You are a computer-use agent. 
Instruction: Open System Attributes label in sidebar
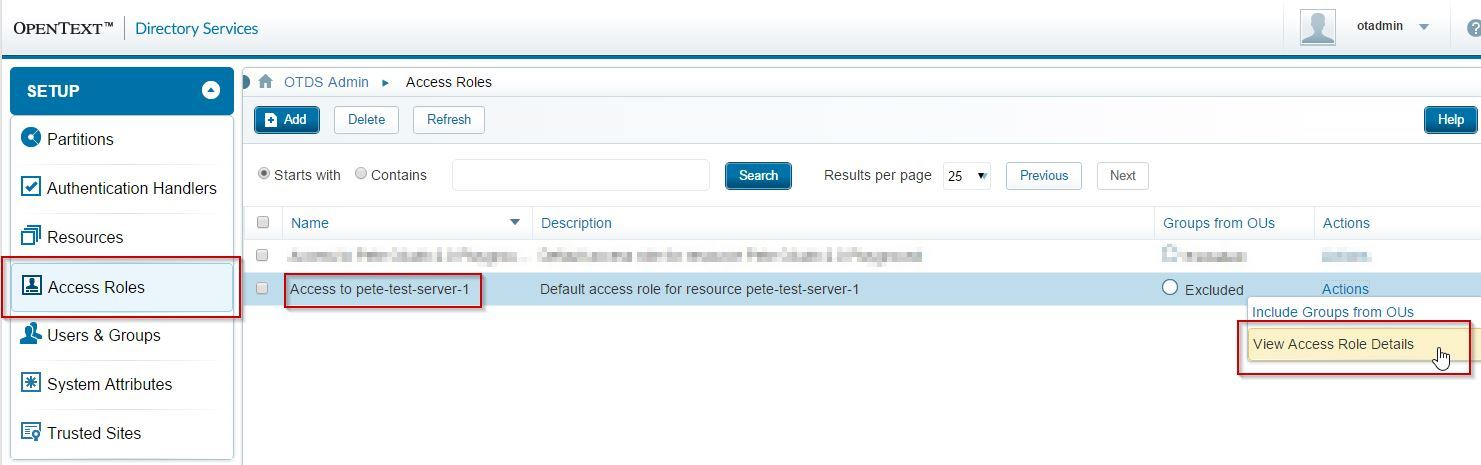pyautogui.click(x=110, y=384)
